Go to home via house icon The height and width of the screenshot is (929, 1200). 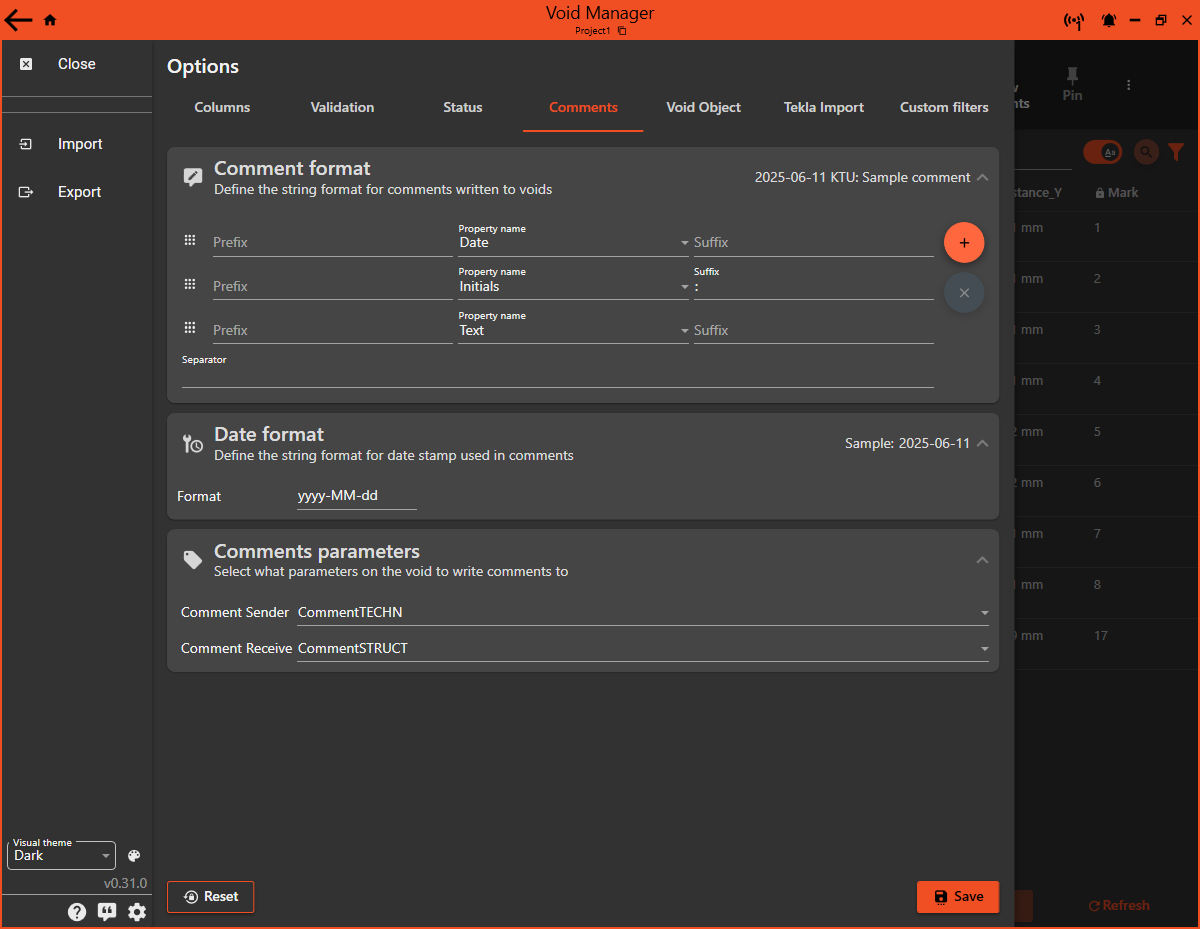50,20
